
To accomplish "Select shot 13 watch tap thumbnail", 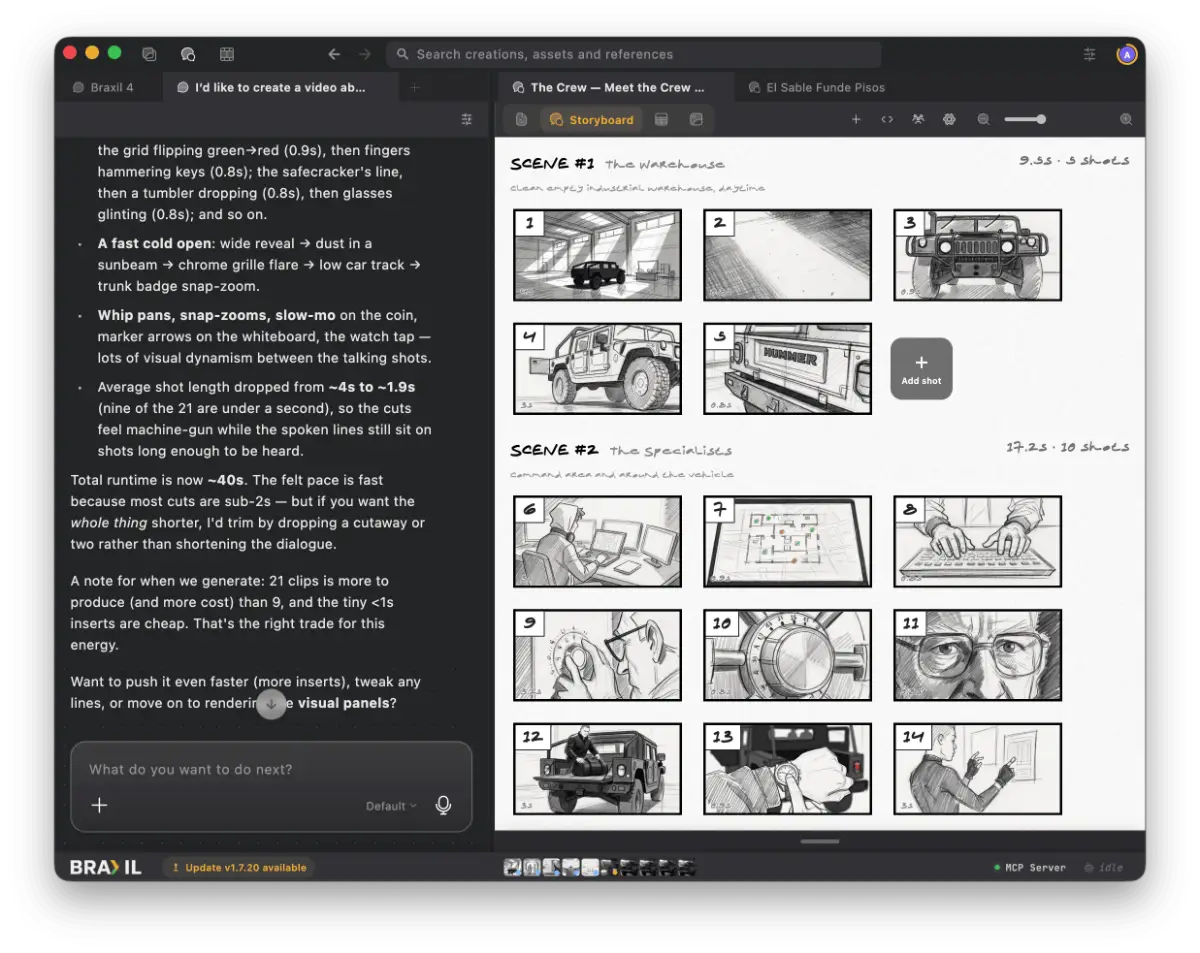I will 787,768.
